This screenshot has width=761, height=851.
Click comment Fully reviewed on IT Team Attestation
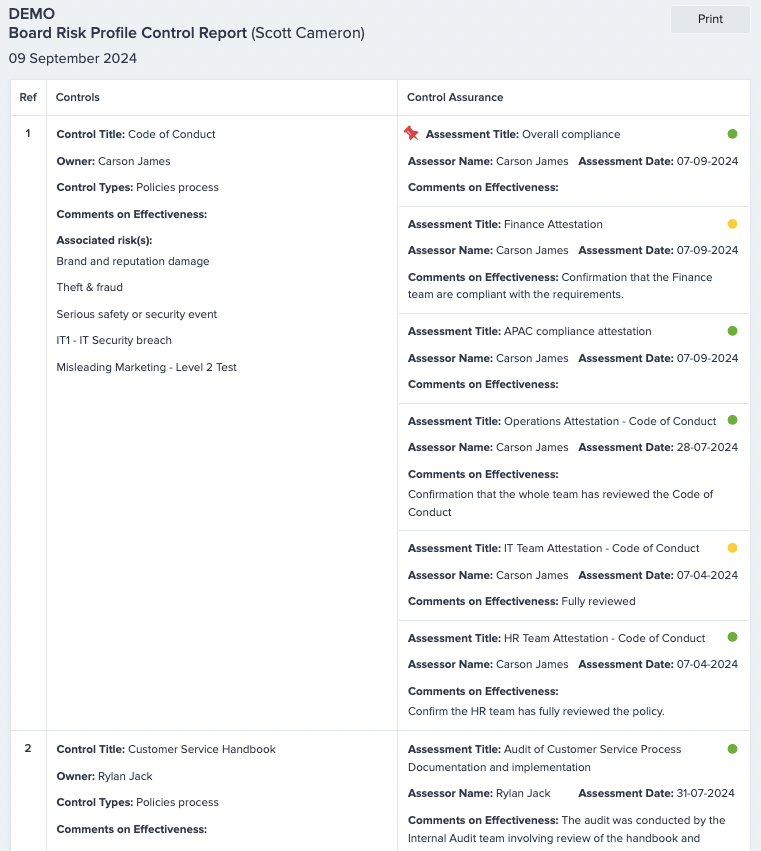click(598, 601)
